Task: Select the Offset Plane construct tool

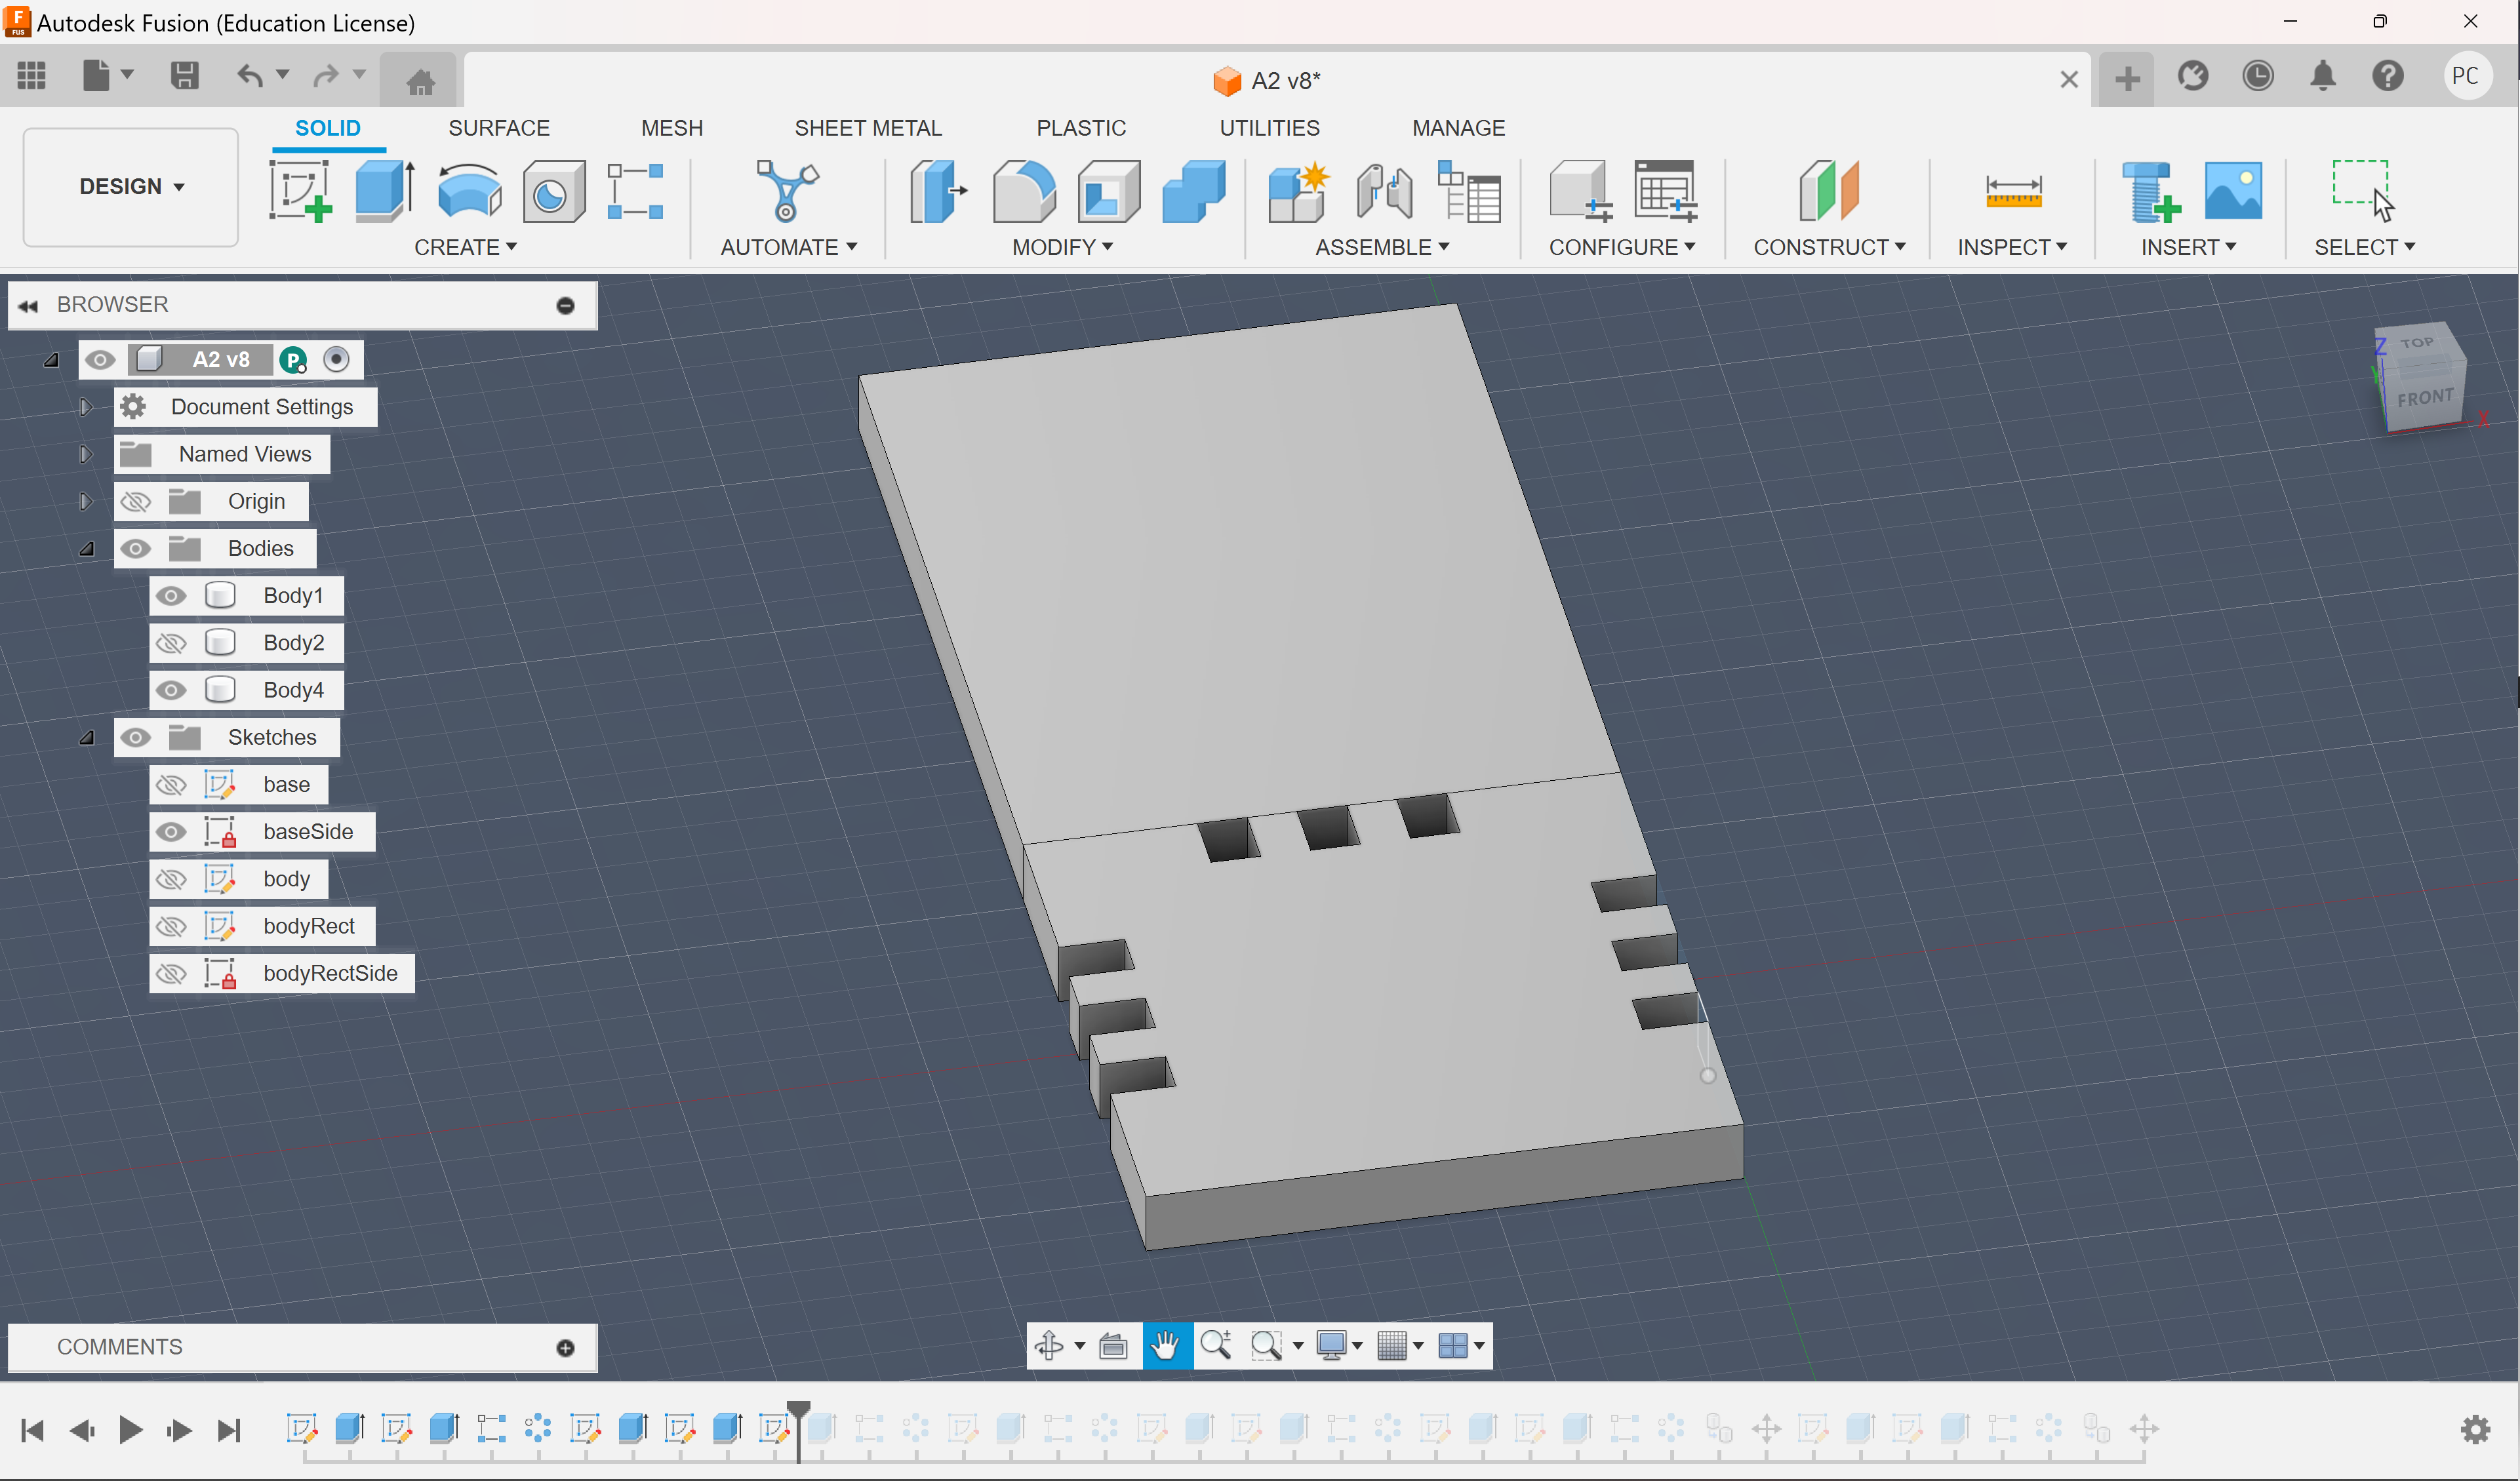Action: (1828, 190)
